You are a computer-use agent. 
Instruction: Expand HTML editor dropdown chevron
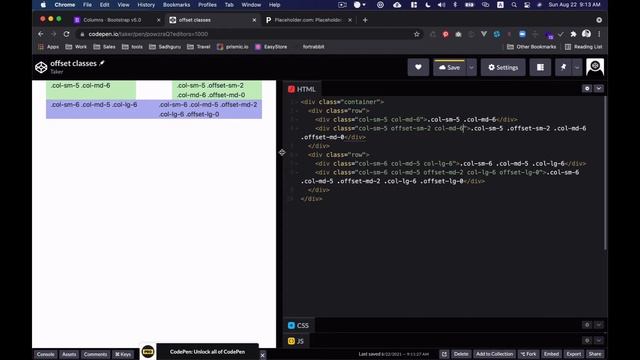(x=599, y=88)
